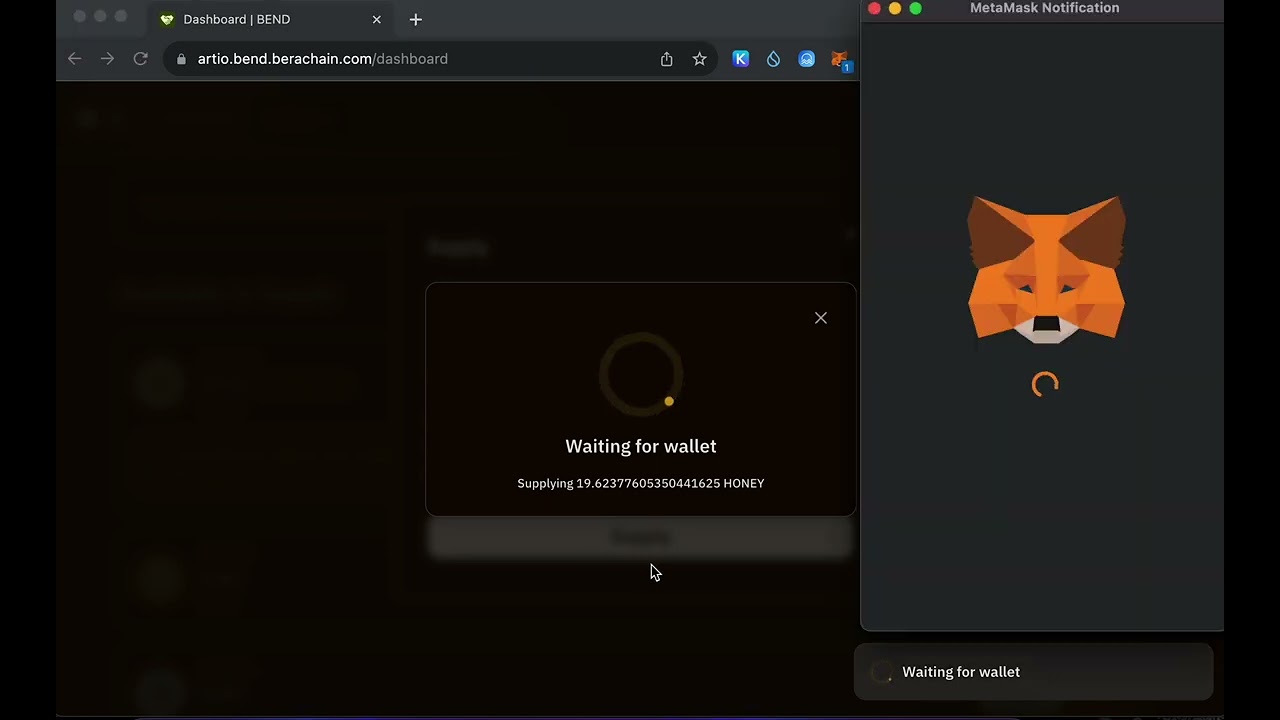Close the Dashboard | BEND tab
Screen dimensions: 1280x720
[377, 19]
